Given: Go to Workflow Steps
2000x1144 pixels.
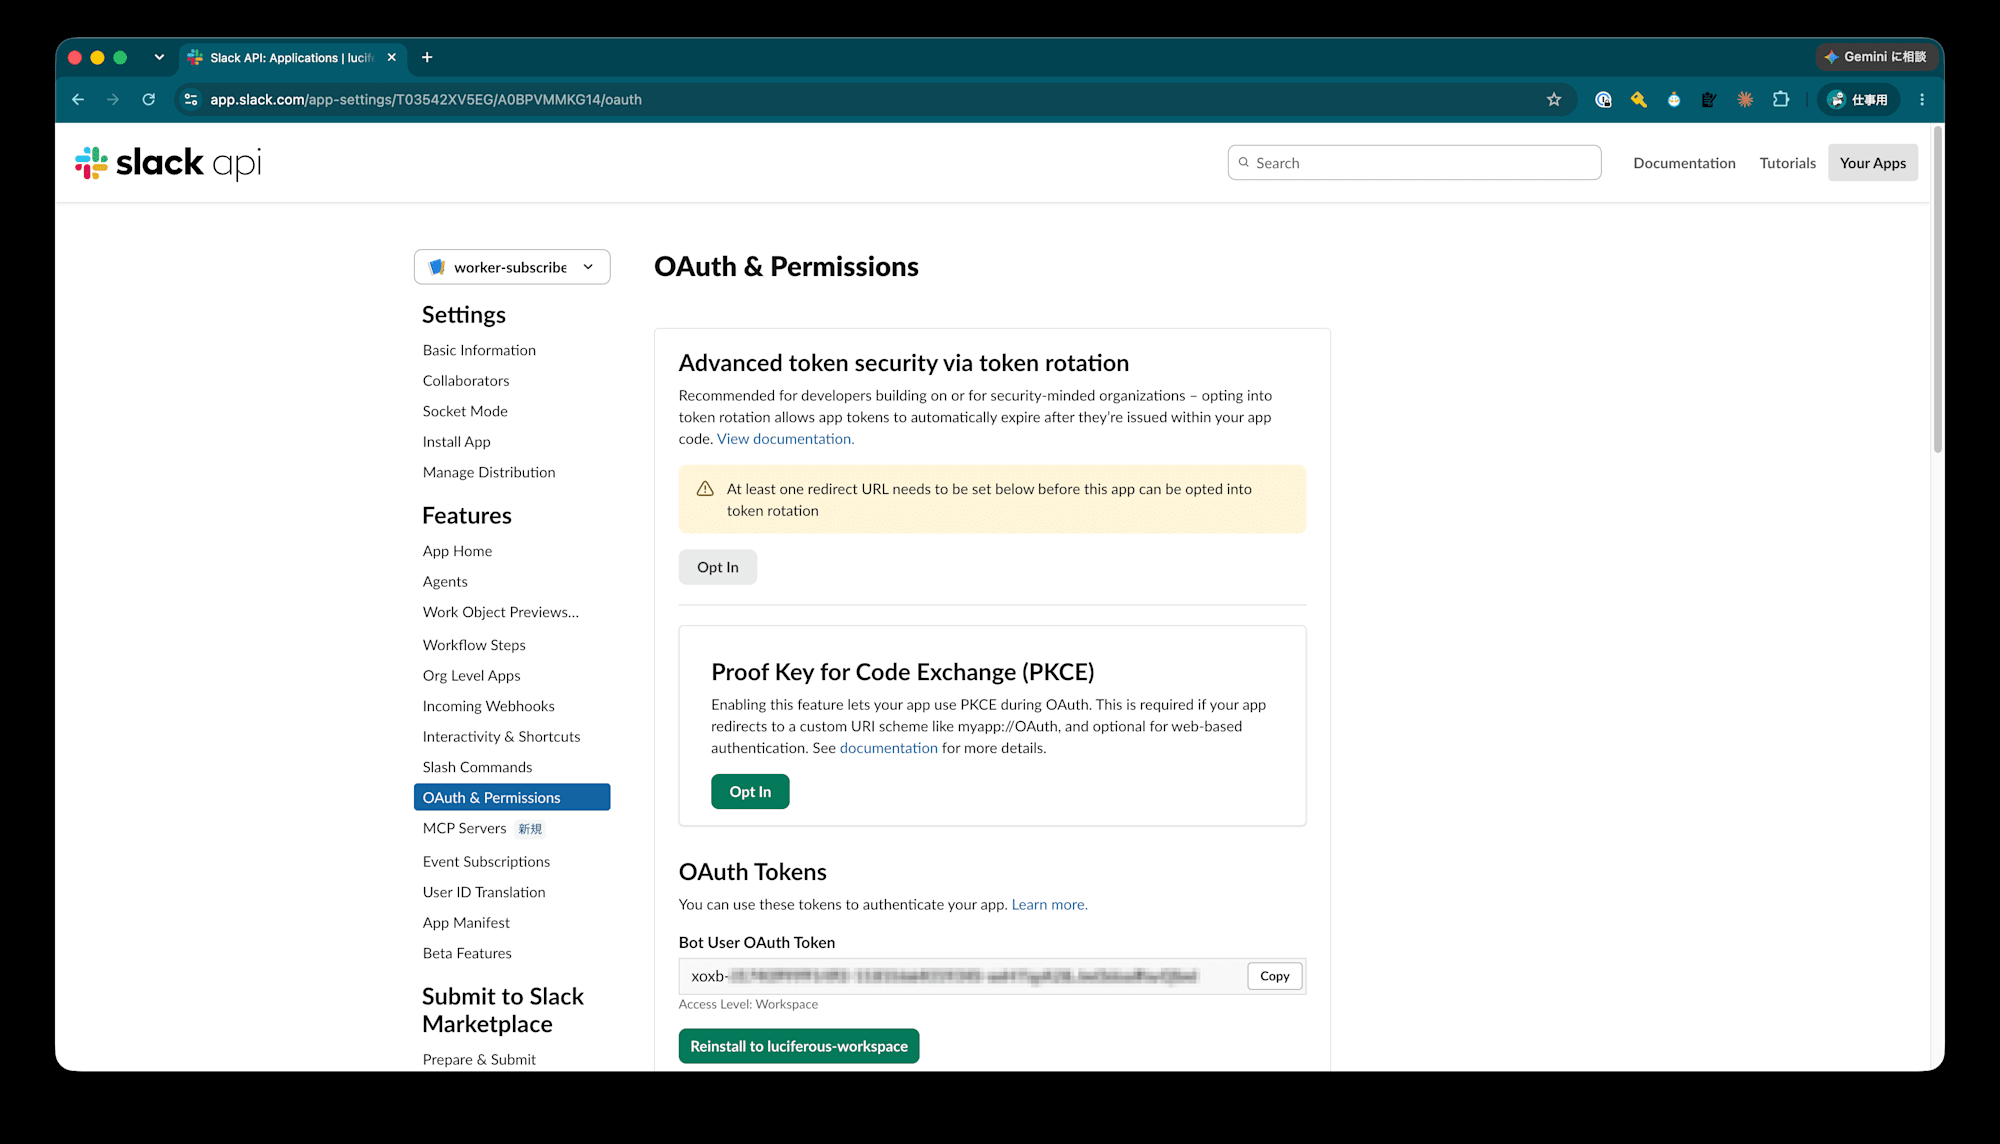Looking at the screenshot, I should [x=474, y=645].
